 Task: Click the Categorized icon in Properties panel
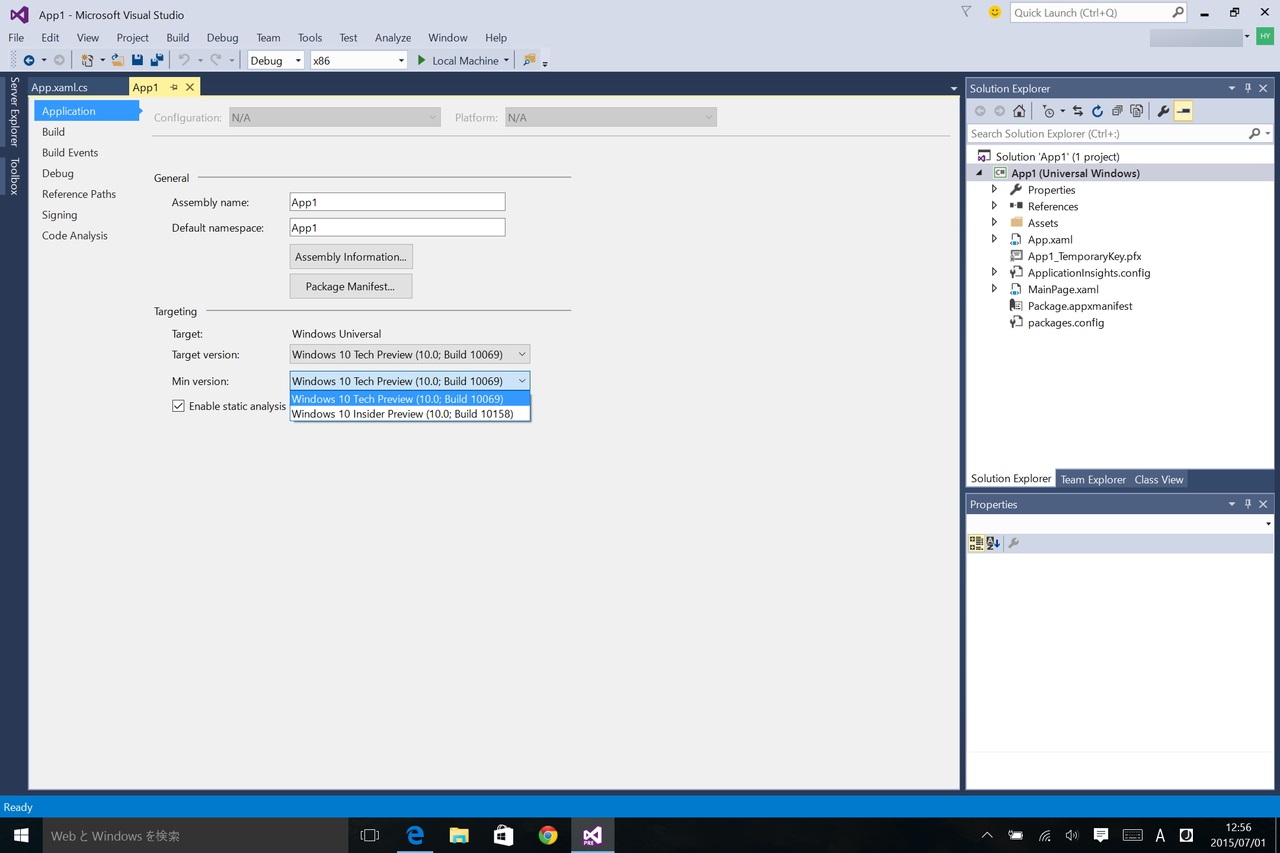pos(976,543)
